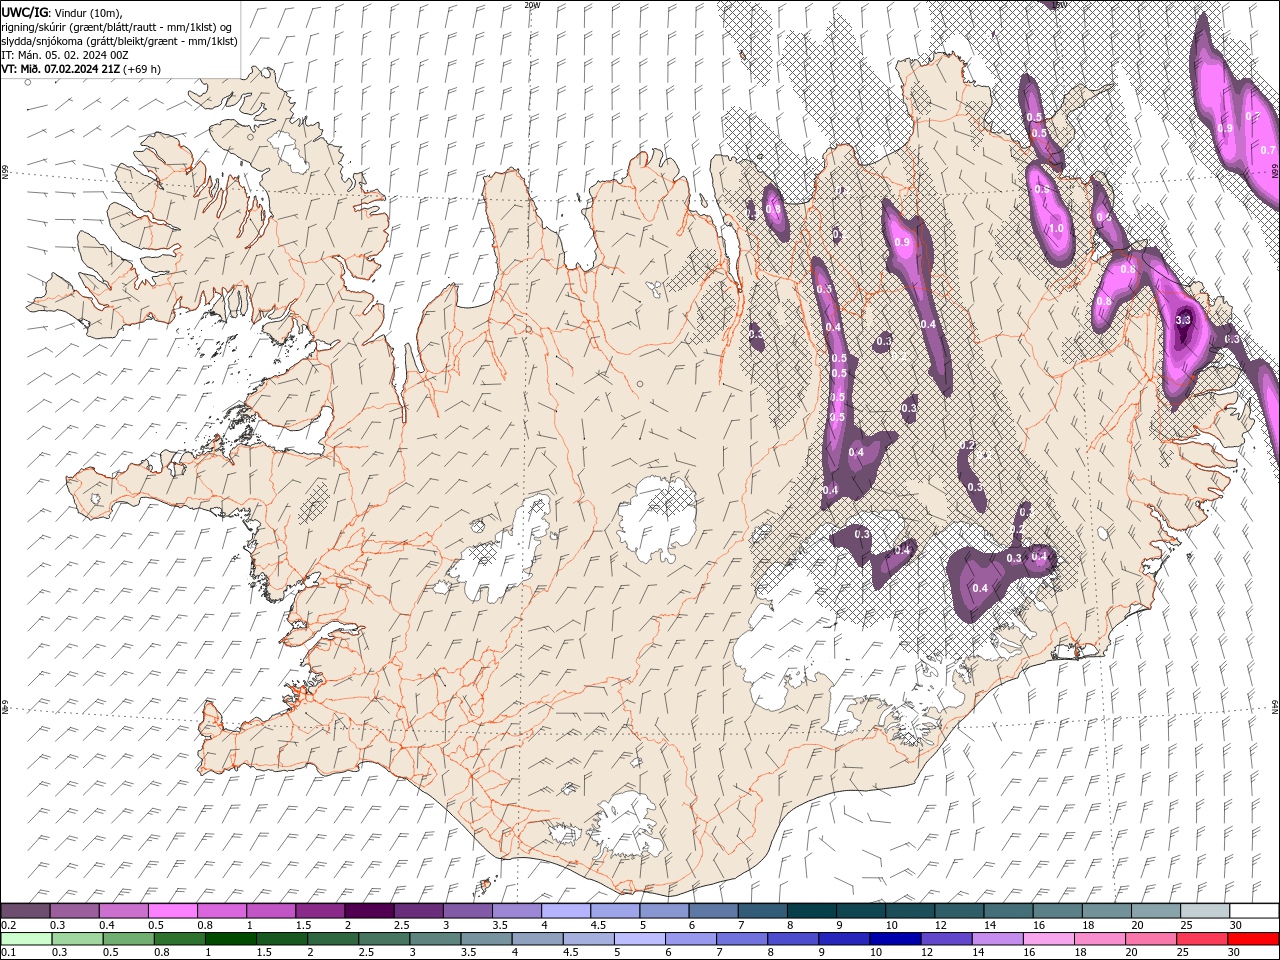Pick the light pink 16 swatch in lower legend
1280x960 pixels.
(1049, 939)
